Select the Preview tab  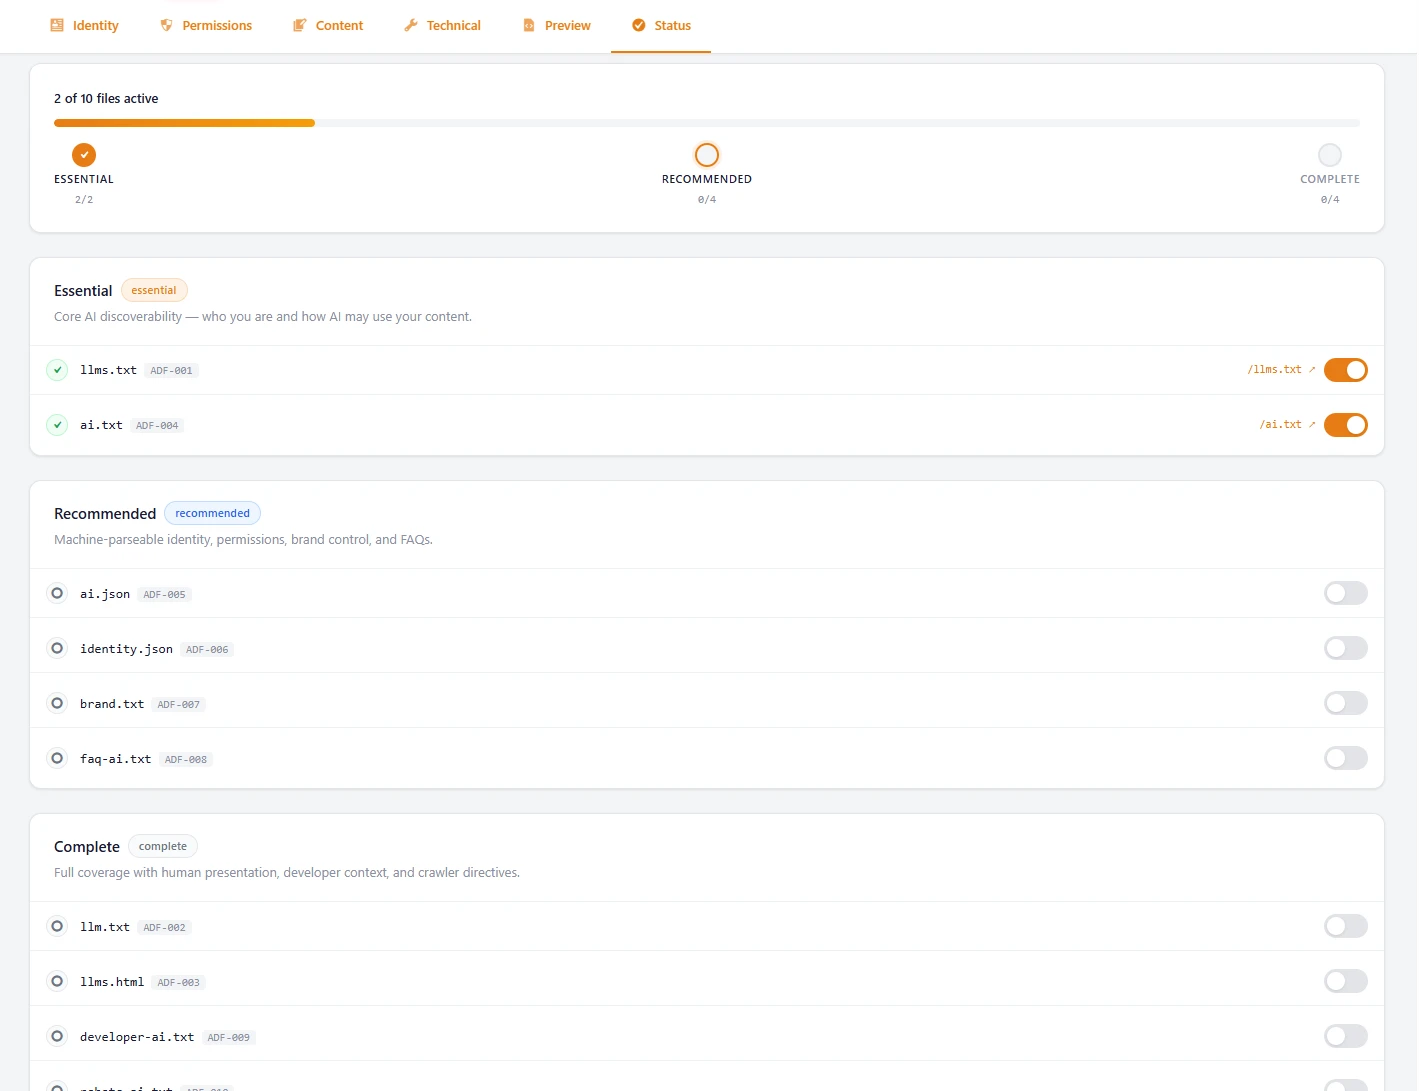coord(557,25)
